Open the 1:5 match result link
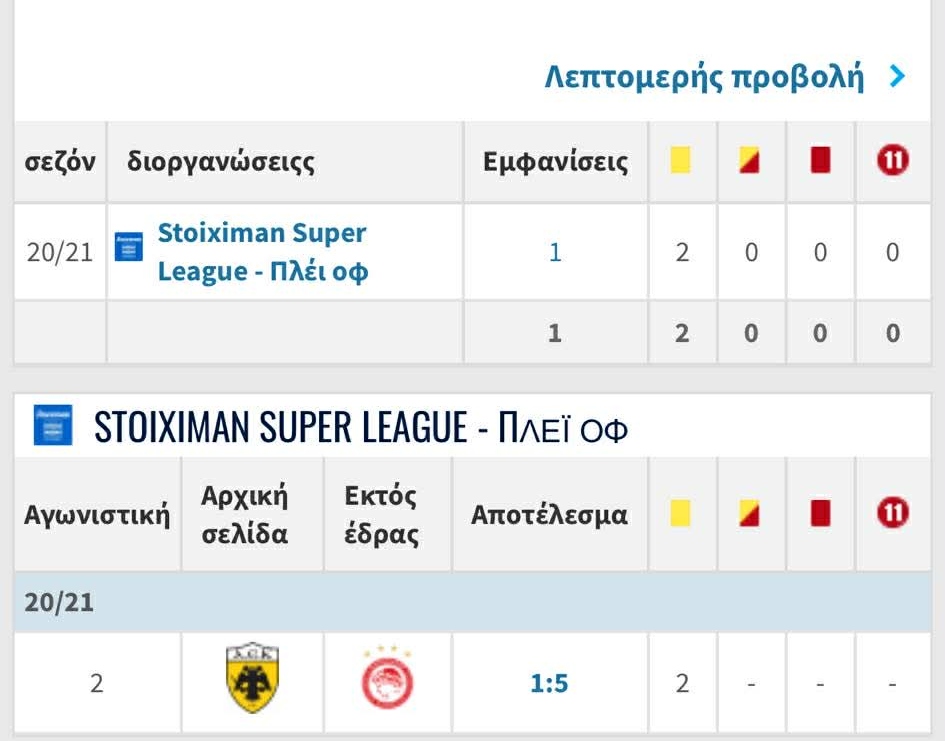The image size is (945, 741). point(549,684)
